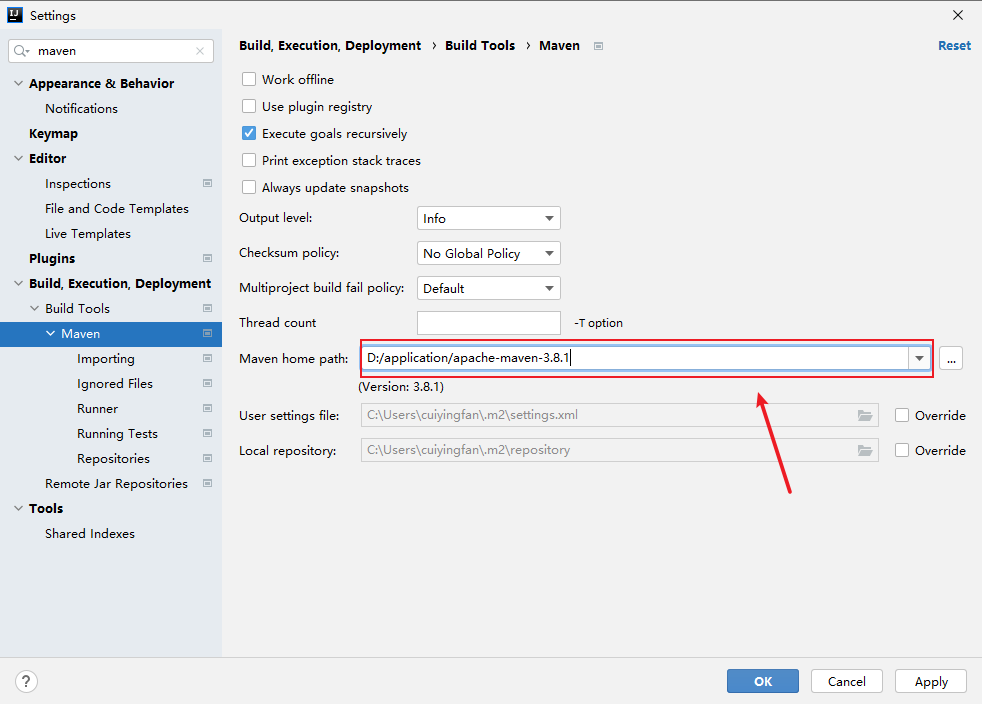
Task: Click the settings search box
Action: pyautogui.click(x=111, y=51)
